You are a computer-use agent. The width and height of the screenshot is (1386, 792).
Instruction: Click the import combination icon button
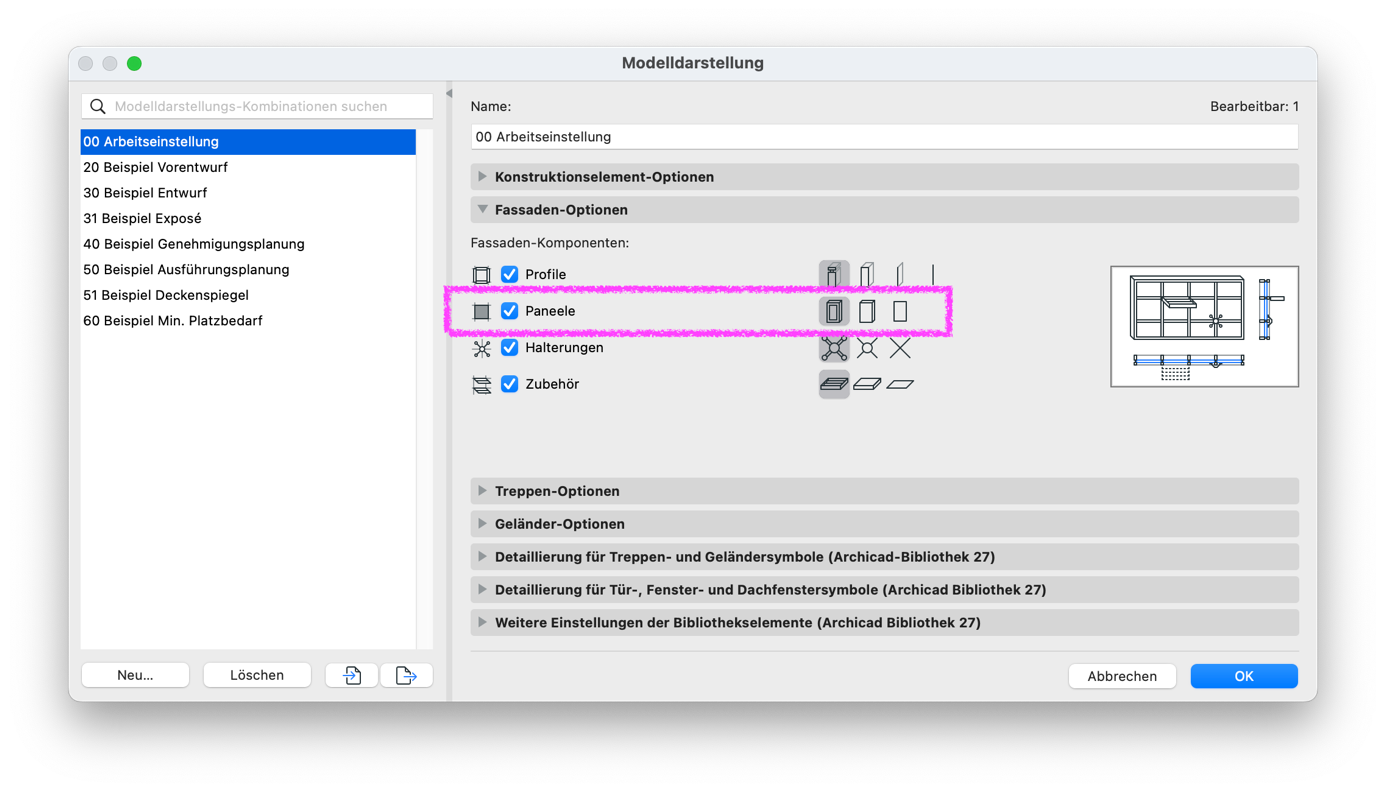[x=352, y=676]
